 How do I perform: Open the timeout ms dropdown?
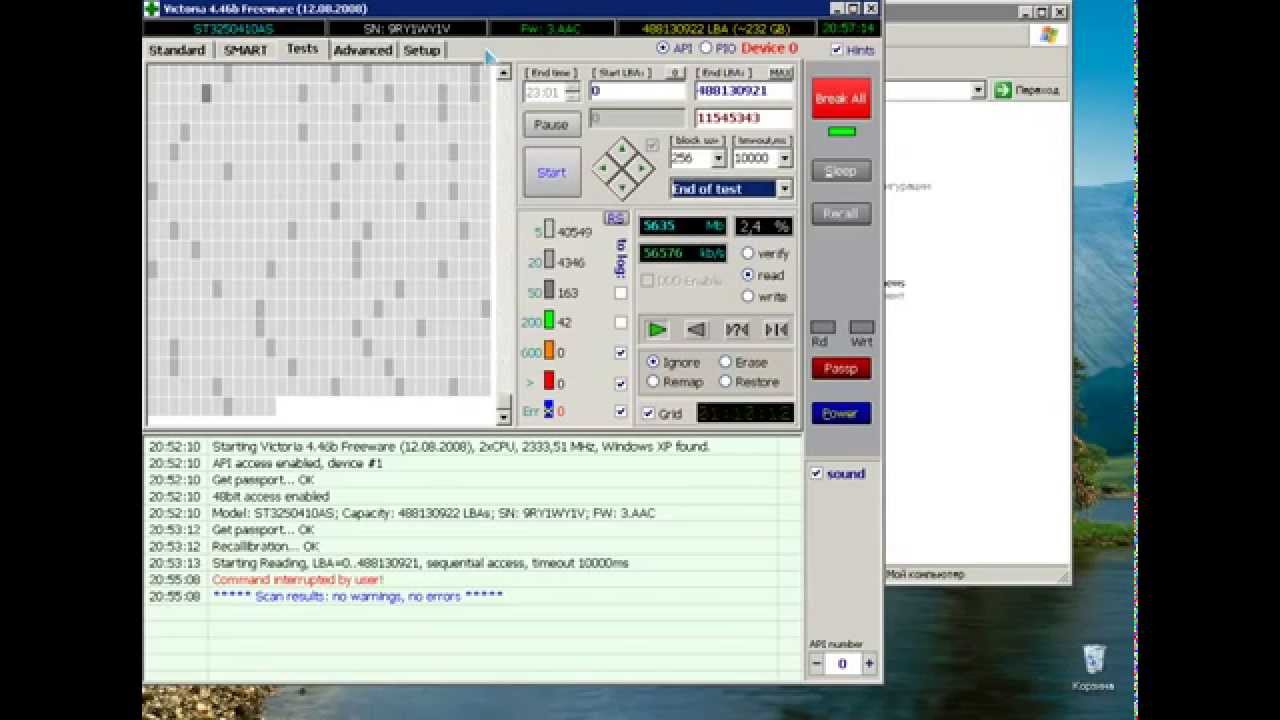(x=784, y=158)
